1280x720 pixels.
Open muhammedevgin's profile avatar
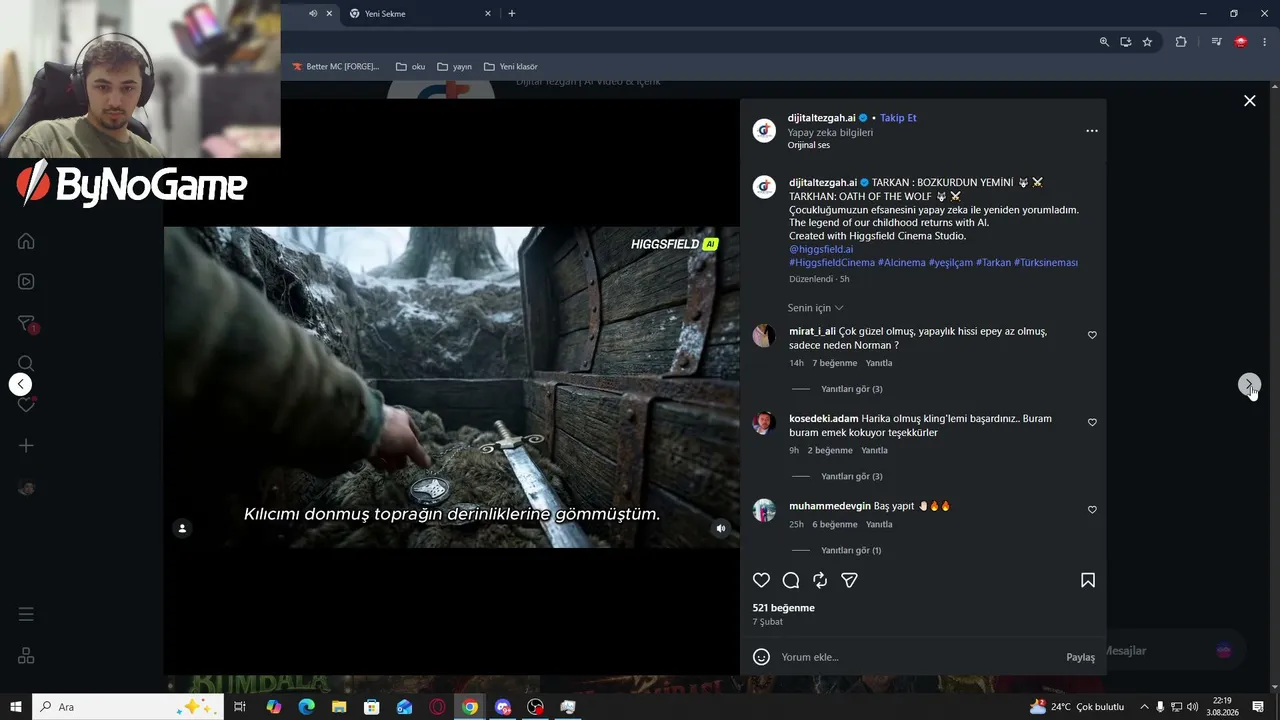coord(764,510)
